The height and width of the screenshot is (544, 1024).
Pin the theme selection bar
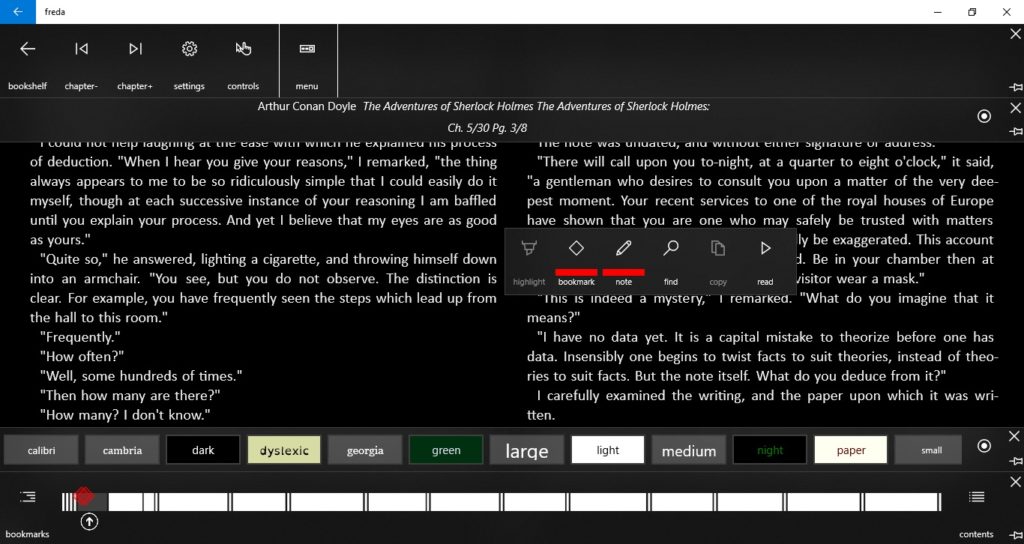click(x=1016, y=461)
